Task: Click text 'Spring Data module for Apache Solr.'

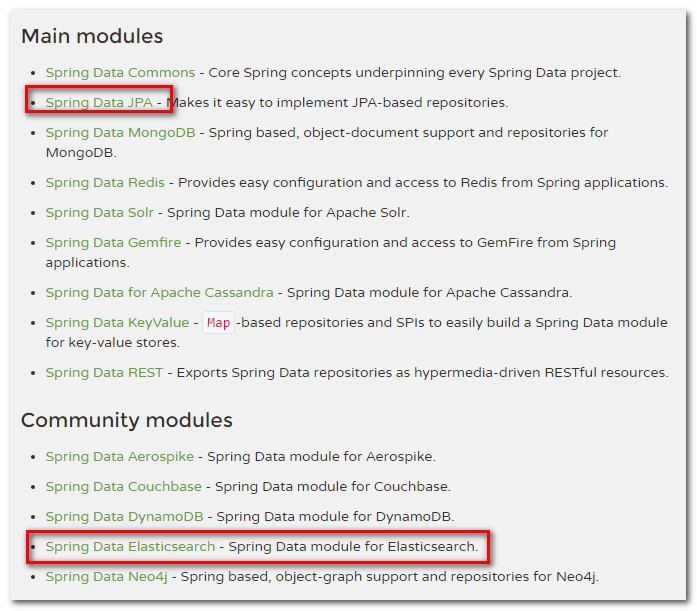Action: click(x=288, y=213)
